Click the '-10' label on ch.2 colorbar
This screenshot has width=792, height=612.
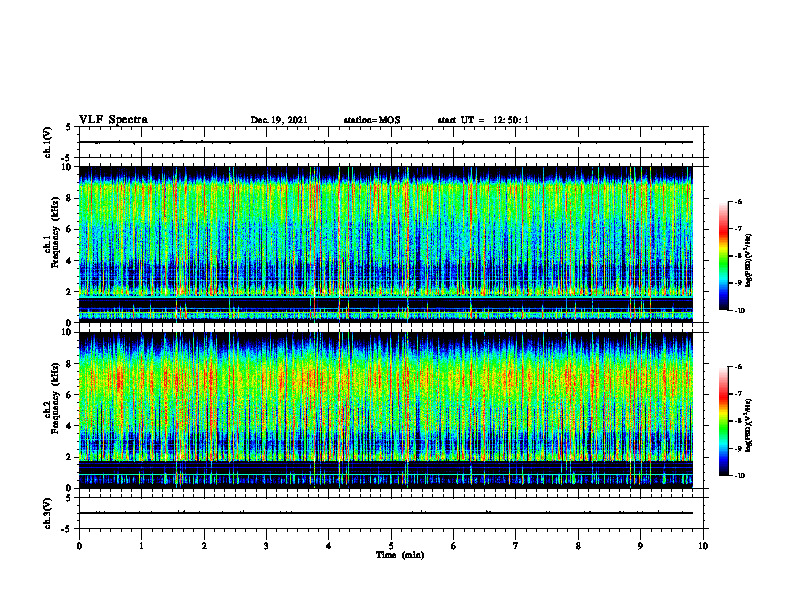[739, 476]
